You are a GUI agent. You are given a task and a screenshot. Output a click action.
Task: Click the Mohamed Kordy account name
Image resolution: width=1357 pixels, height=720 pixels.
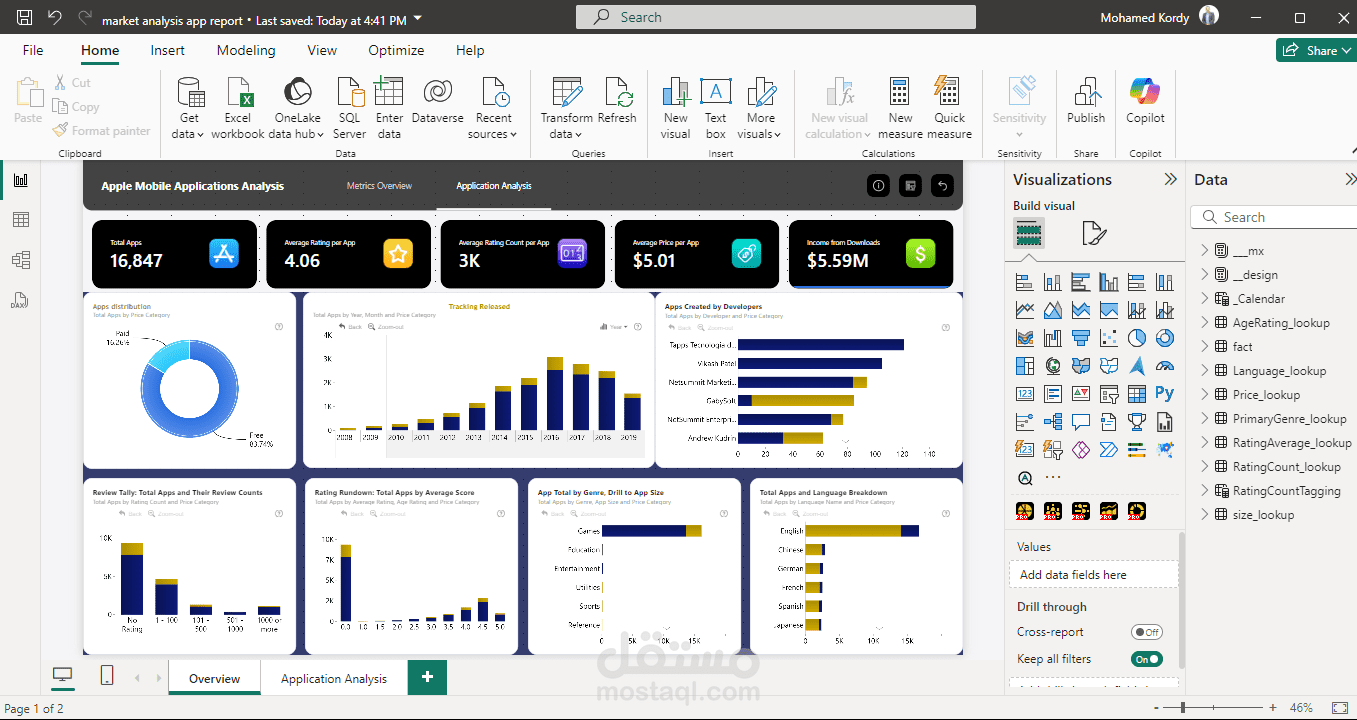point(1144,18)
